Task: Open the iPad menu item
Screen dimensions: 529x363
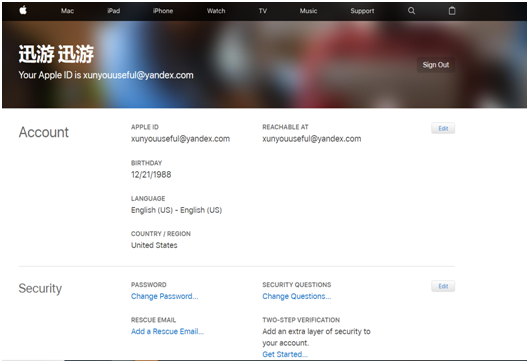Action: [114, 11]
